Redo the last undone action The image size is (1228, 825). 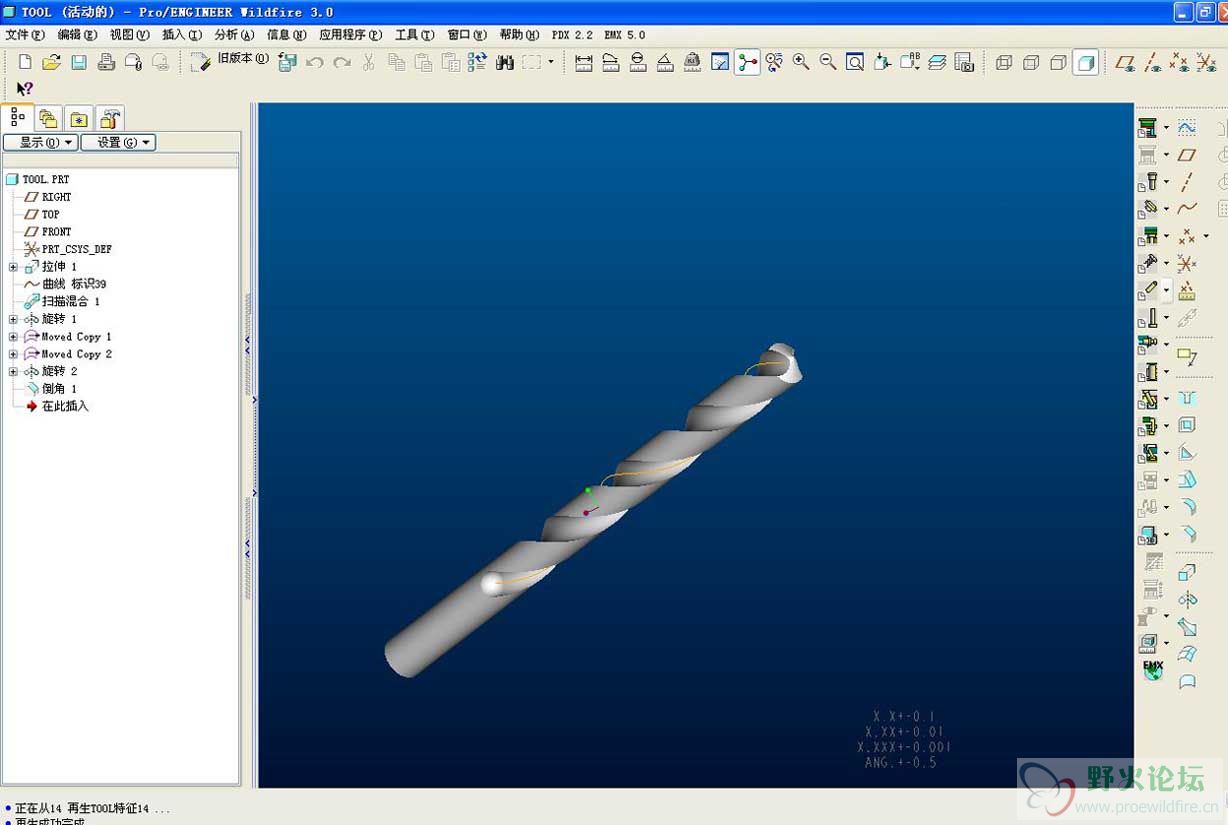pyautogui.click(x=342, y=62)
